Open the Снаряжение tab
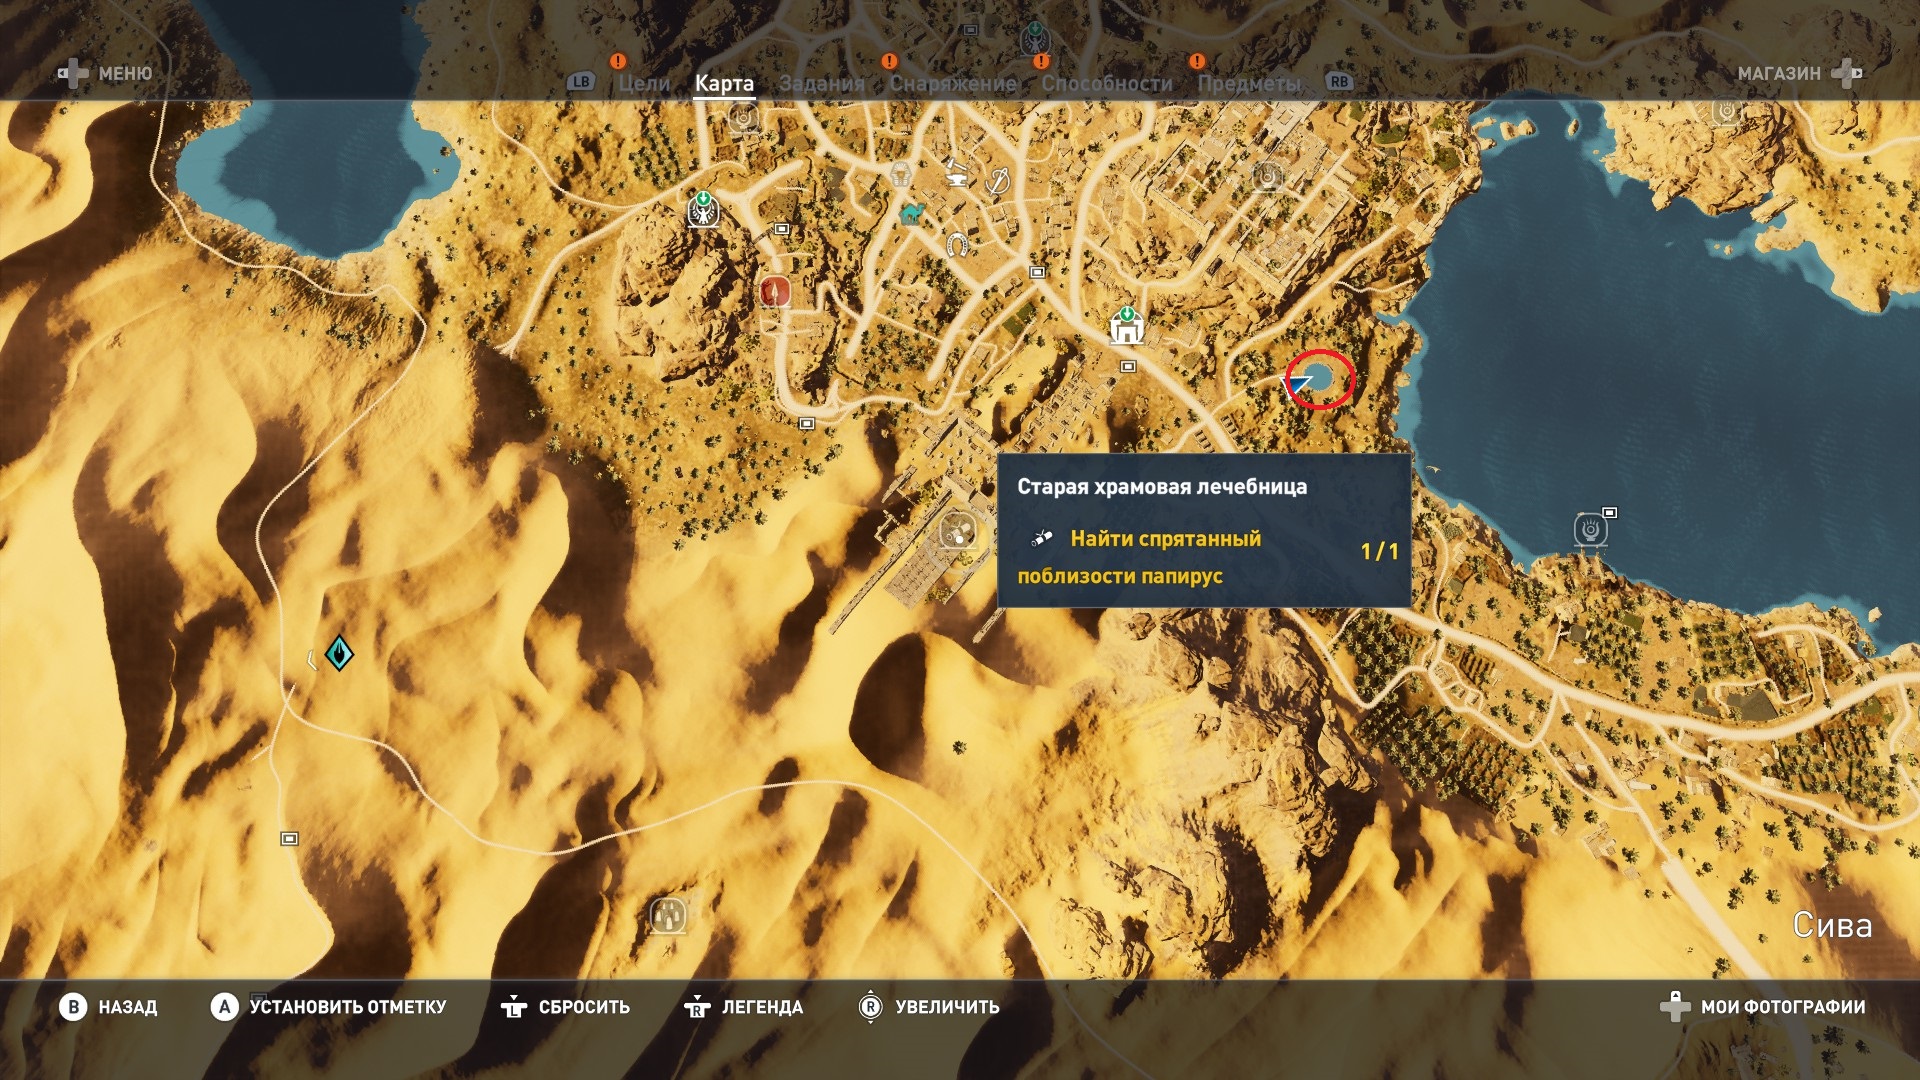1920x1080 pixels. 953,84
